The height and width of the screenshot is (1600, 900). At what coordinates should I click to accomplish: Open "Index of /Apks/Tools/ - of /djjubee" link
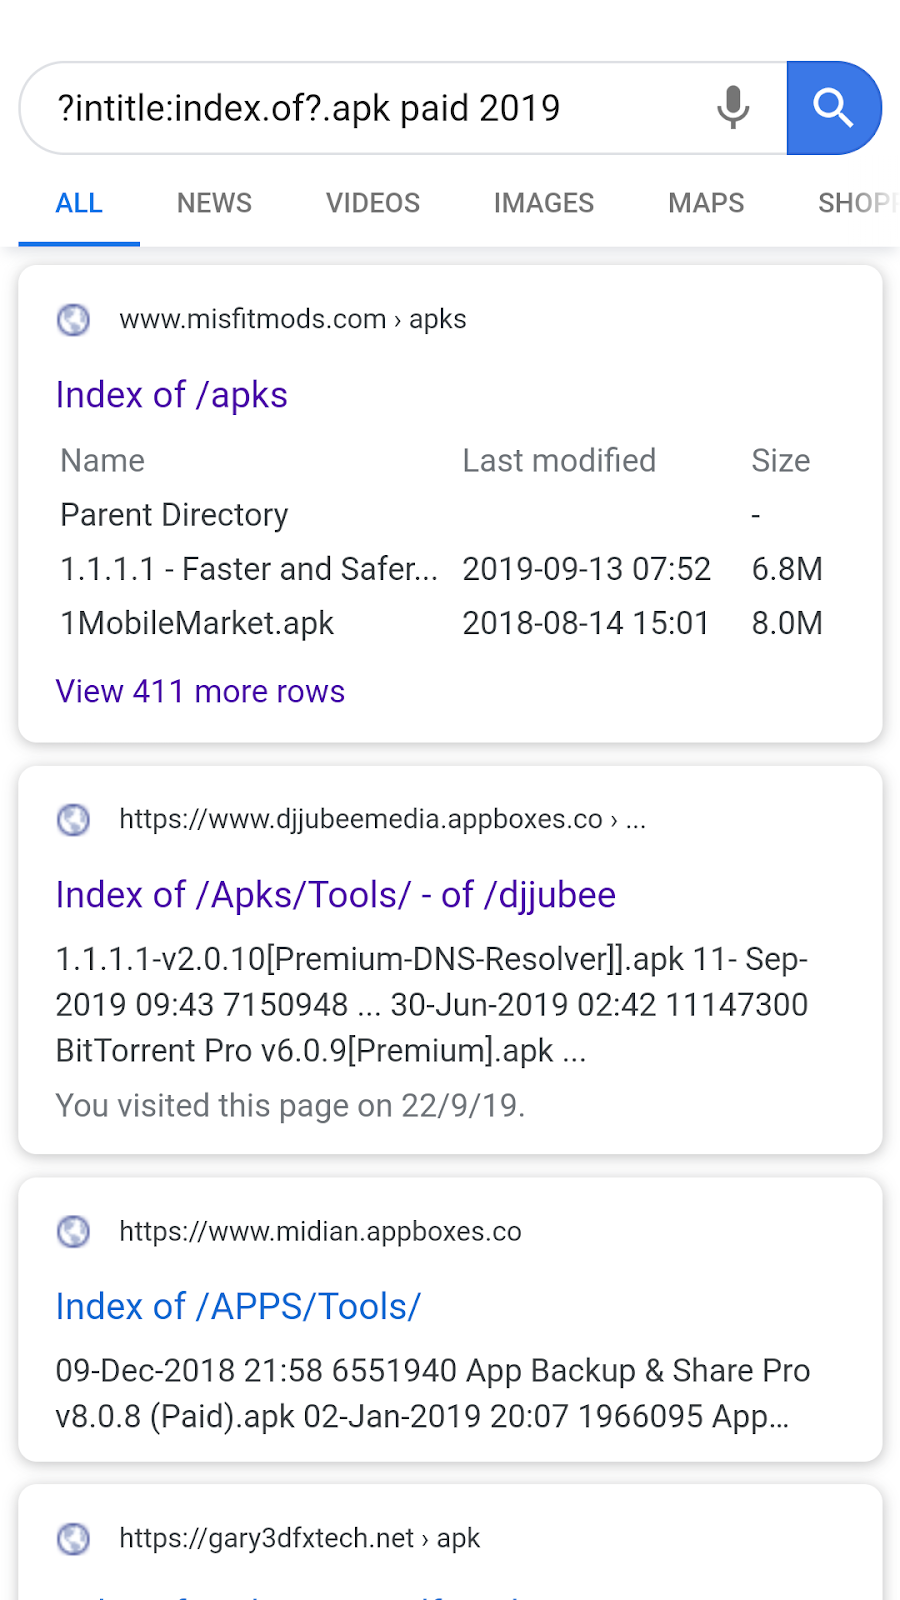tap(336, 895)
